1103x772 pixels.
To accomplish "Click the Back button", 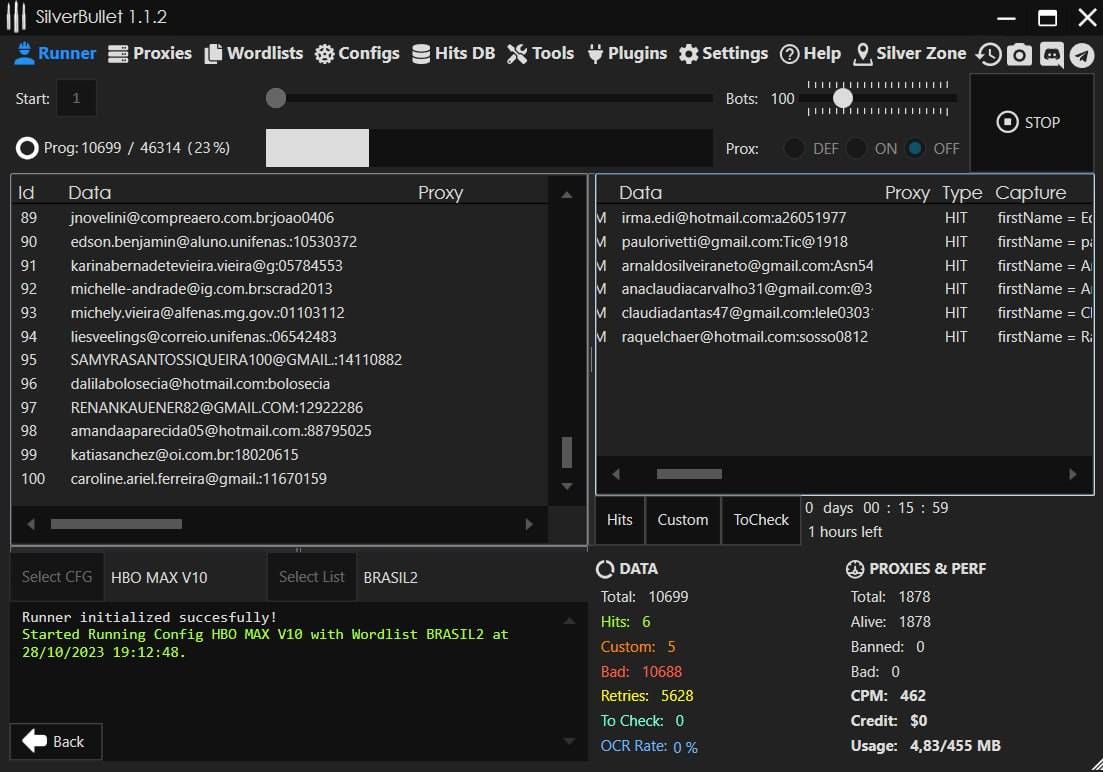I will (x=55, y=741).
